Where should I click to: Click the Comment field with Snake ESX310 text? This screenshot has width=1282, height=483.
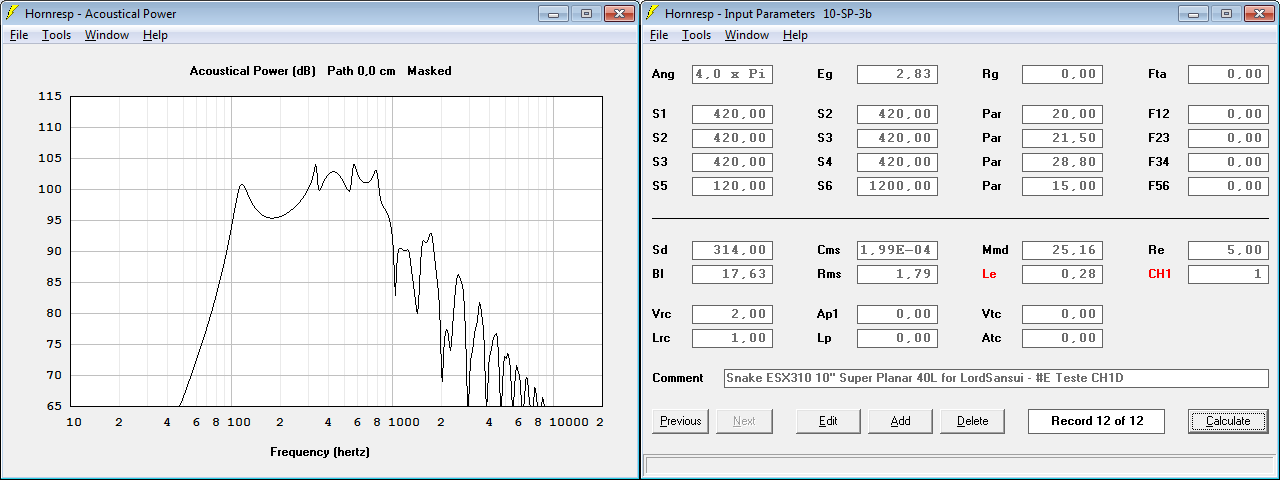coord(996,378)
